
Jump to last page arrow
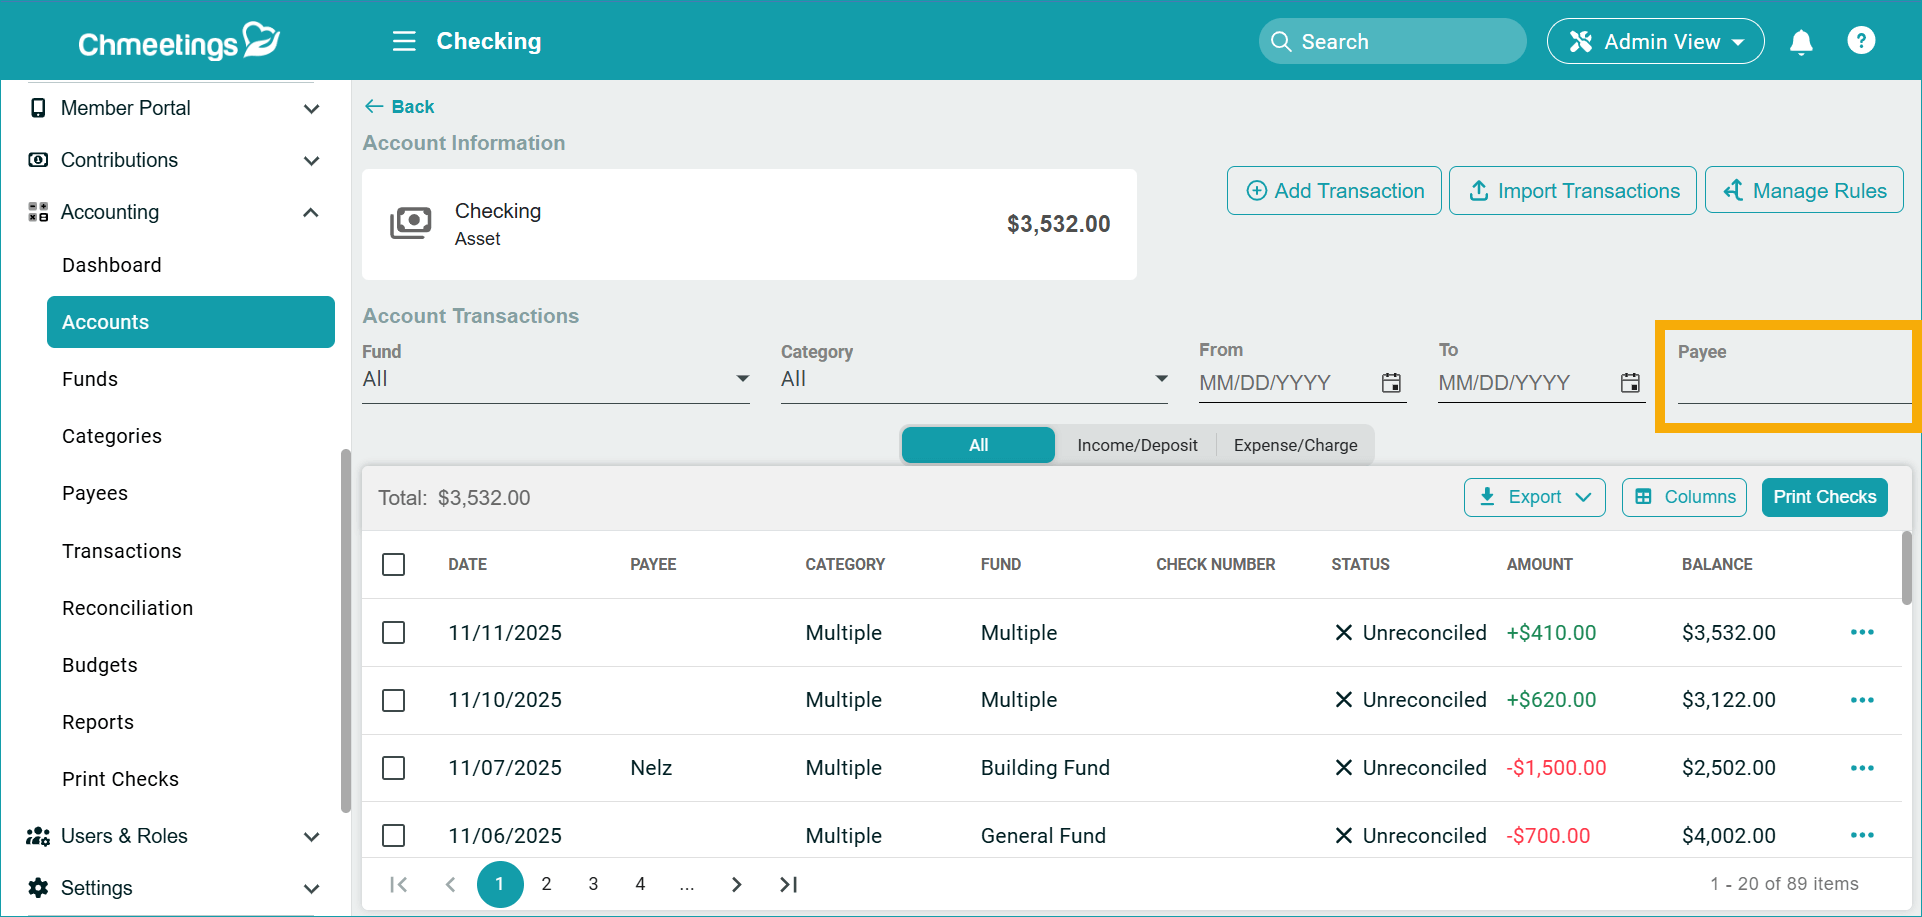pyautogui.click(x=788, y=884)
